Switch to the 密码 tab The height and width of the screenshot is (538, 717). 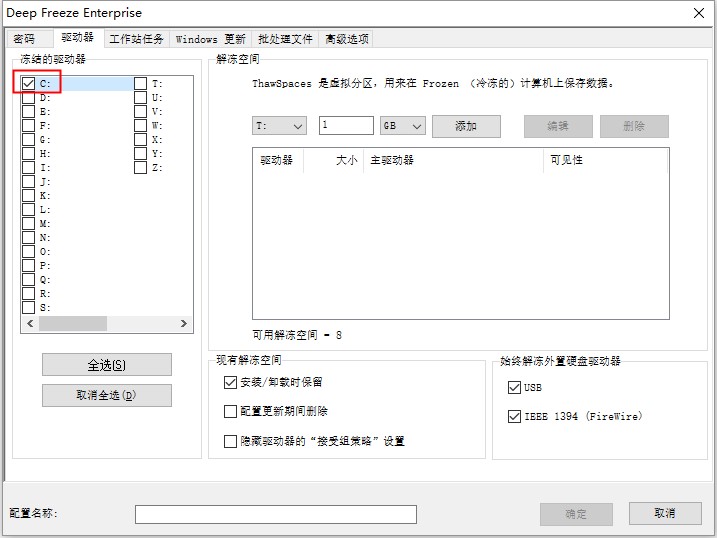coord(30,39)
